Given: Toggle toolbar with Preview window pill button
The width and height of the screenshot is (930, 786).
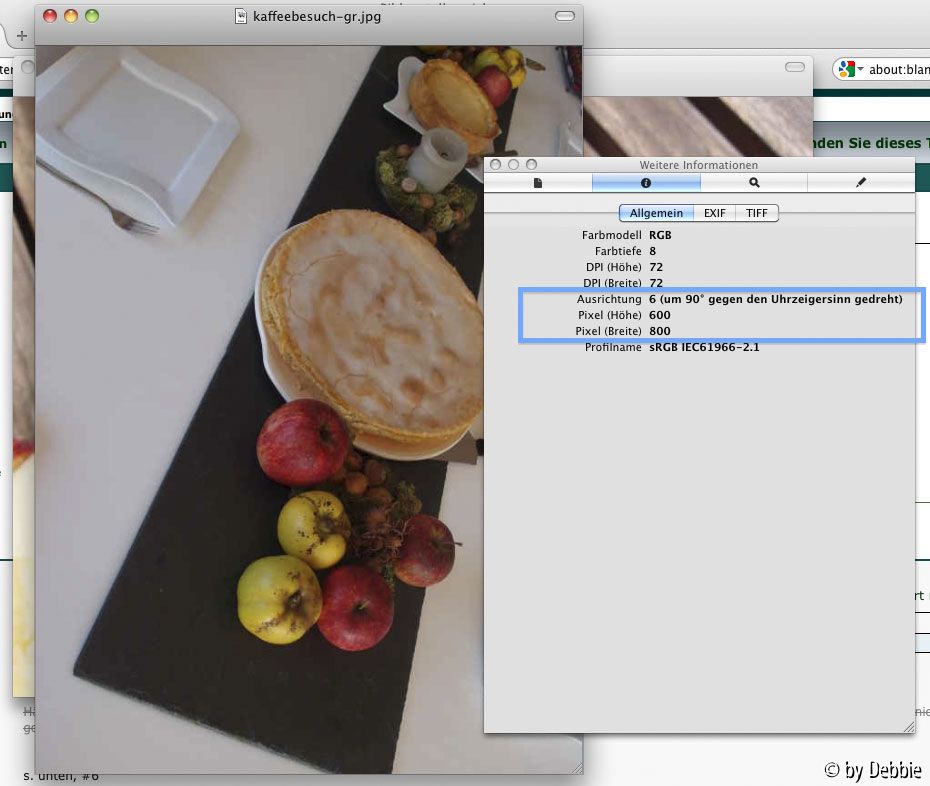Looking at the screenshot, I should (x=564, y=16).
